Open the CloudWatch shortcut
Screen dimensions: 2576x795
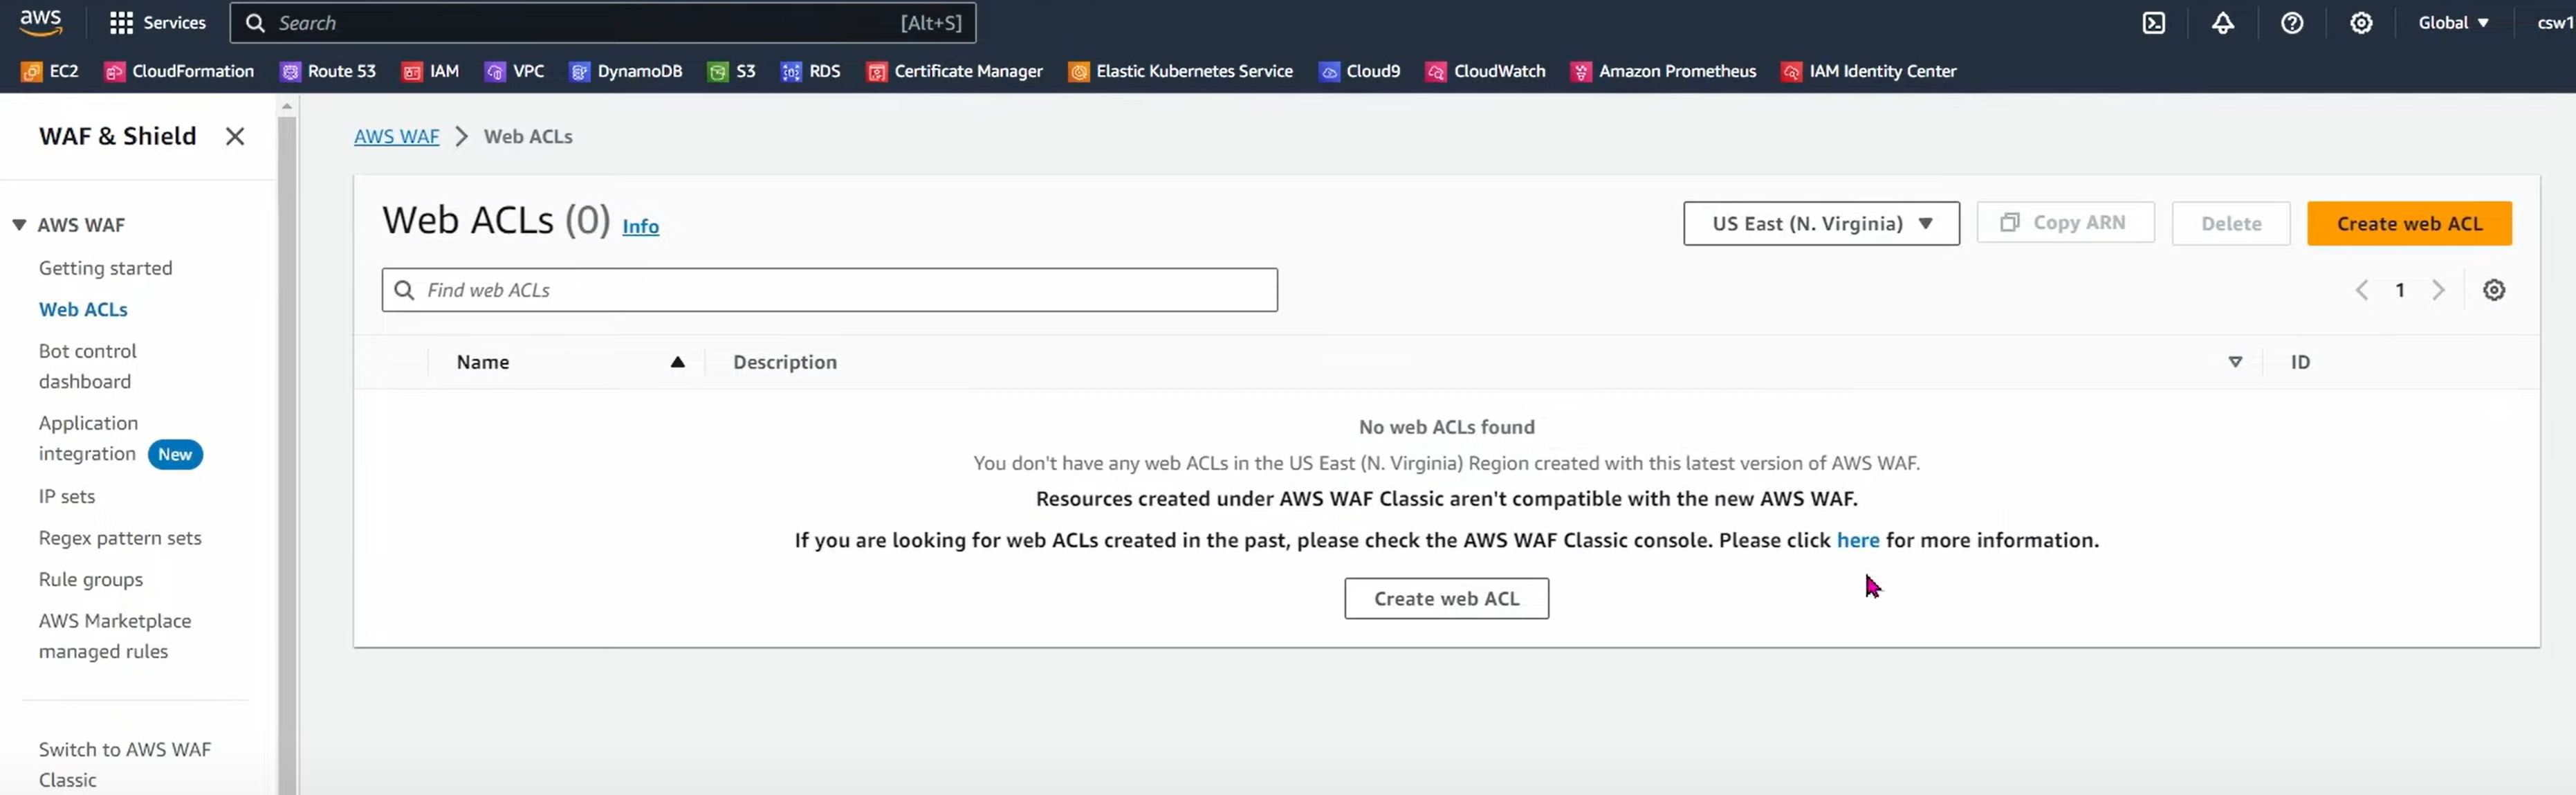[1486, 71]
